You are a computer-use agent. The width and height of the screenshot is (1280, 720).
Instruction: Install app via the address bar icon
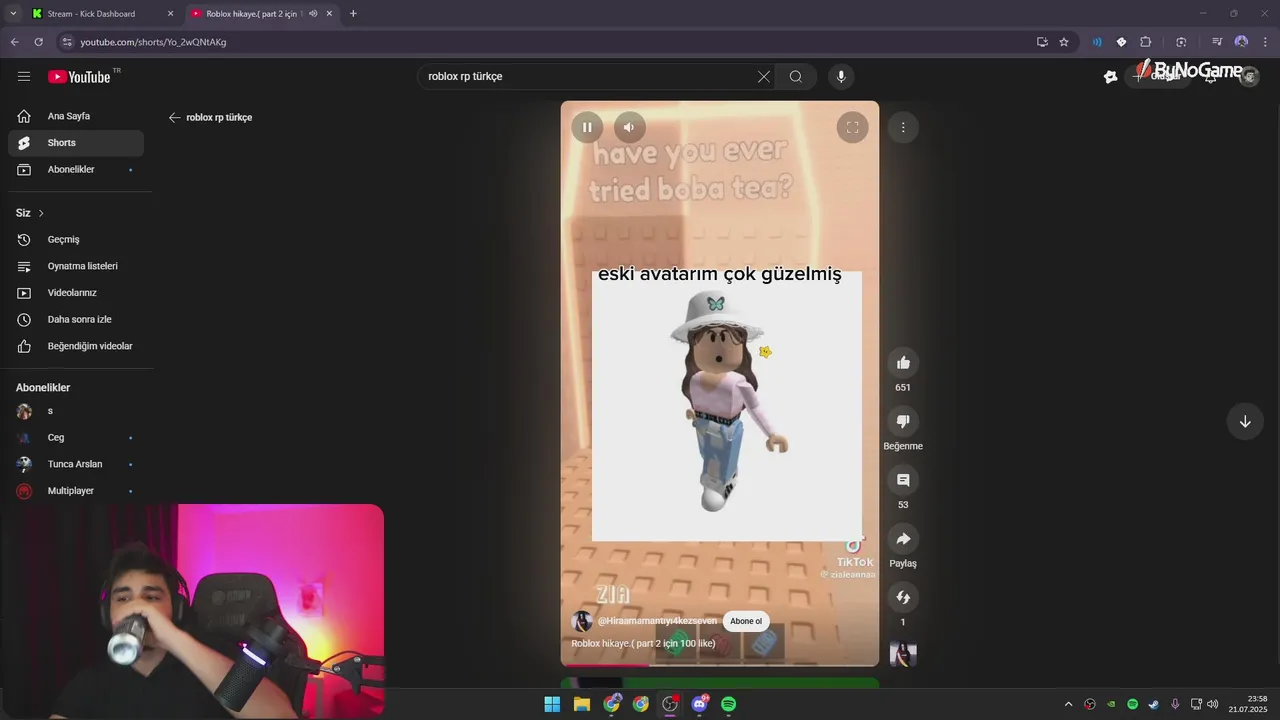tap(1042, 42)
